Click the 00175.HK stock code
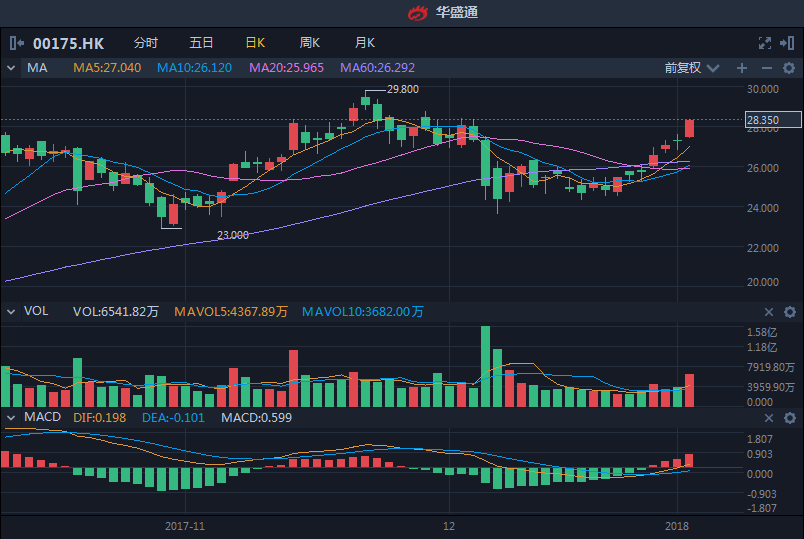The height and width of the screenshot is (539, 804). [x=68, y=43]
